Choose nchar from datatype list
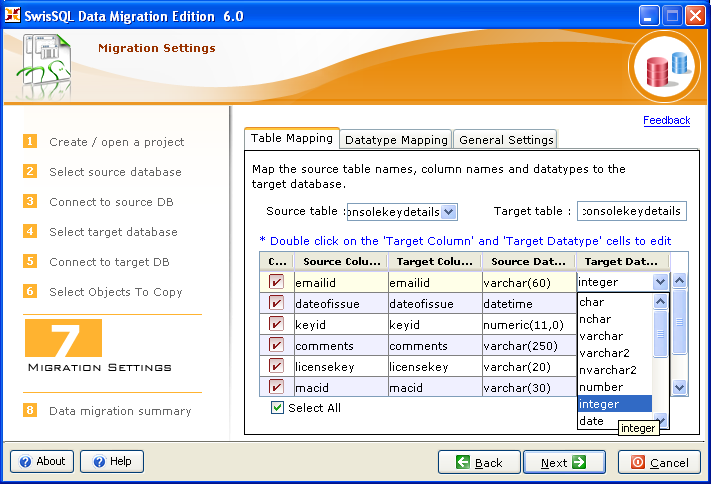The height and width of the screenshot is (484, 711). tap(615, 319)
